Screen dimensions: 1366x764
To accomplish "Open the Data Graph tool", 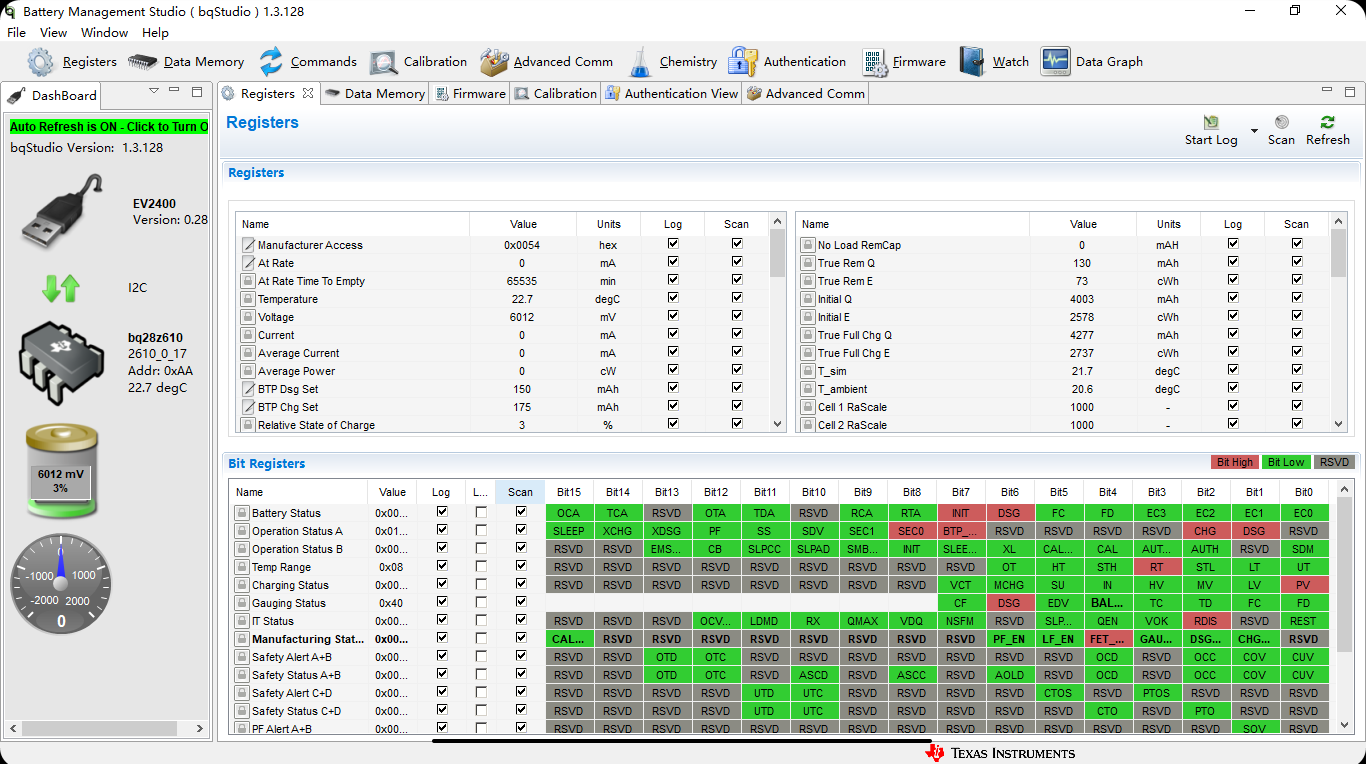I will (x=1091, y=62).
